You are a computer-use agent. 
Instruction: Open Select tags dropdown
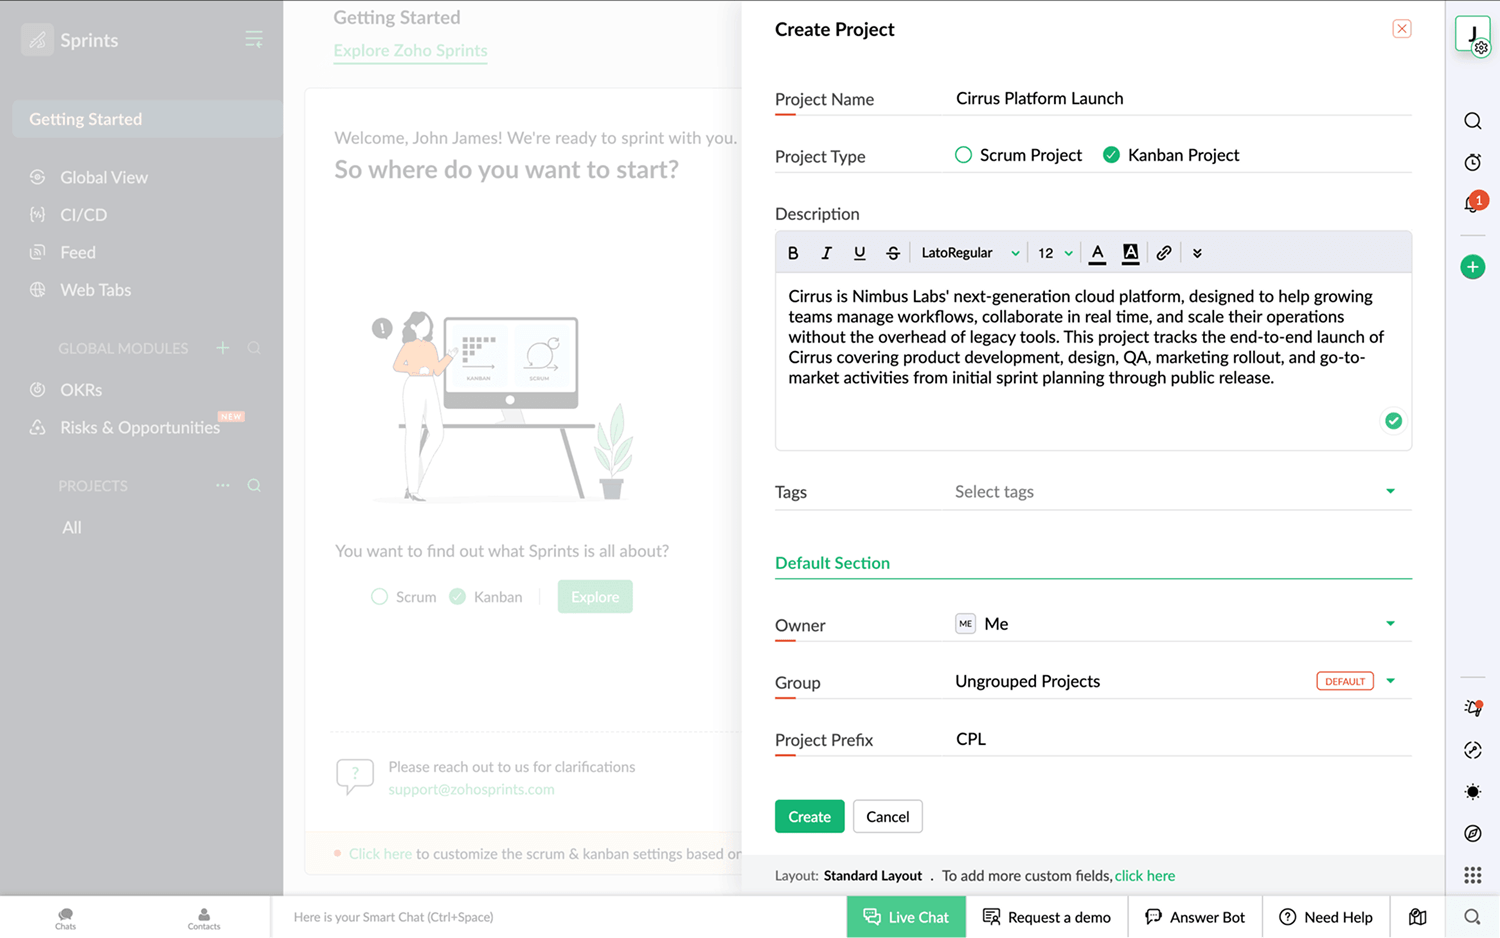1183,491
